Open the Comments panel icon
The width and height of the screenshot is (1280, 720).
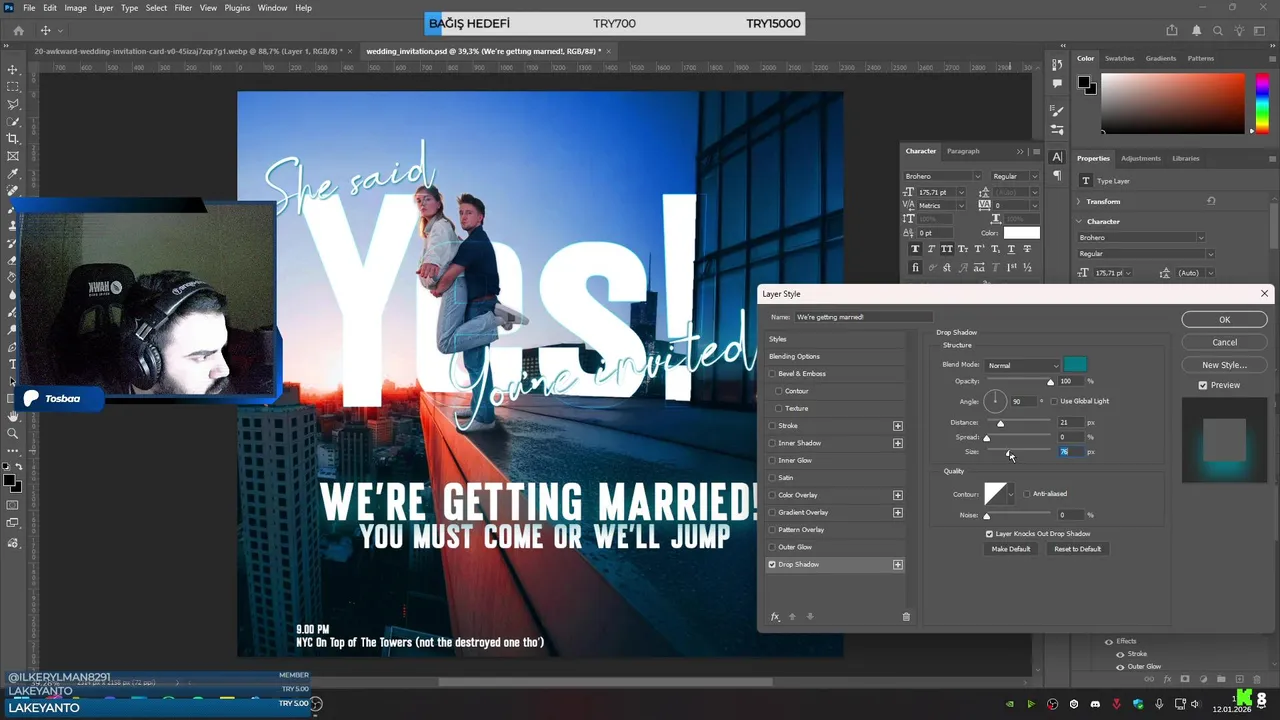[1057, 84]
